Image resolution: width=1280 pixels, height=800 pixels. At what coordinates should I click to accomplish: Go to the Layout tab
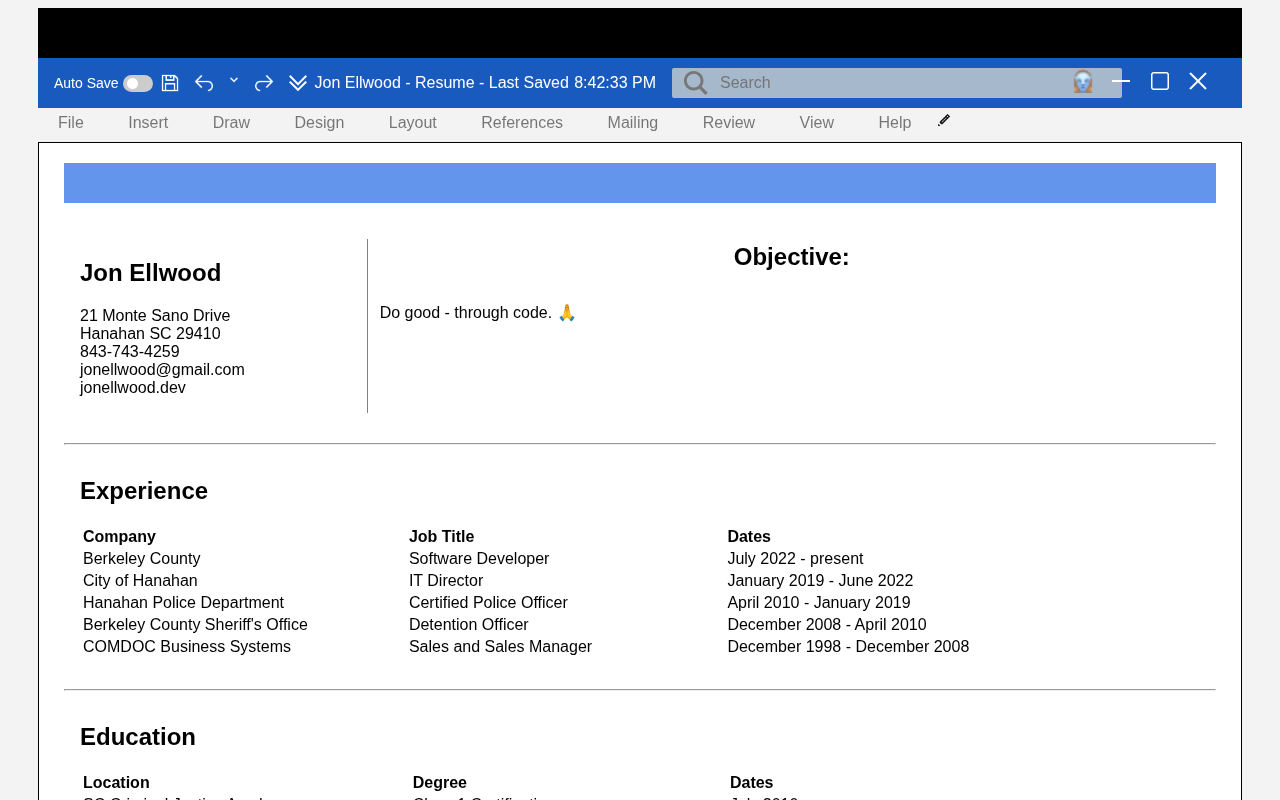413,123
